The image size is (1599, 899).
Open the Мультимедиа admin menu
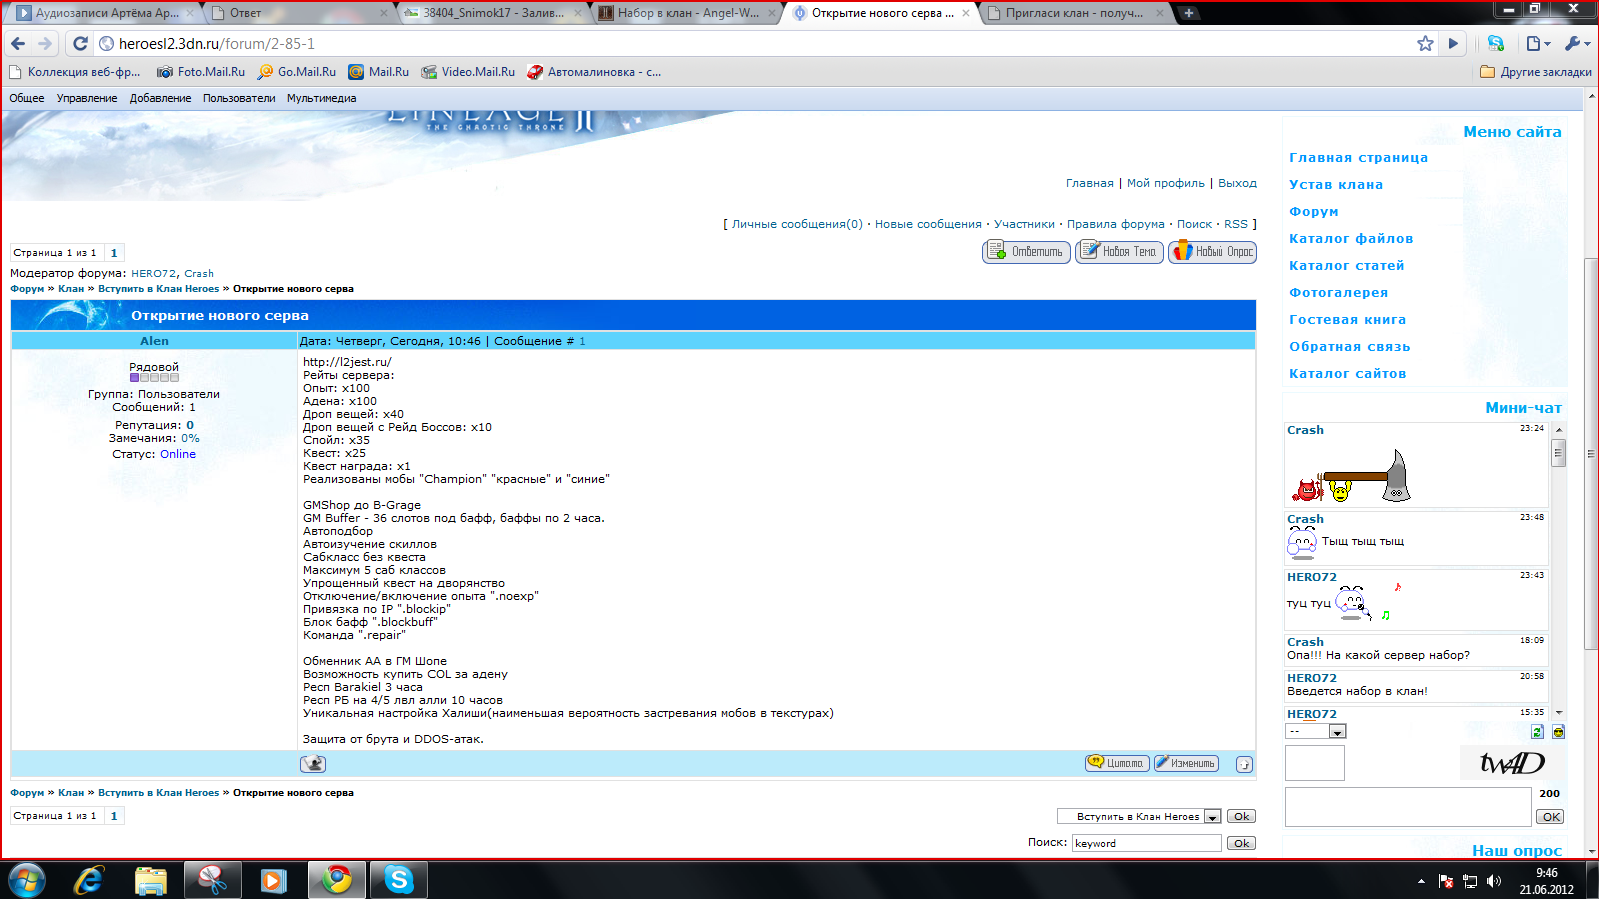(321, 98)
